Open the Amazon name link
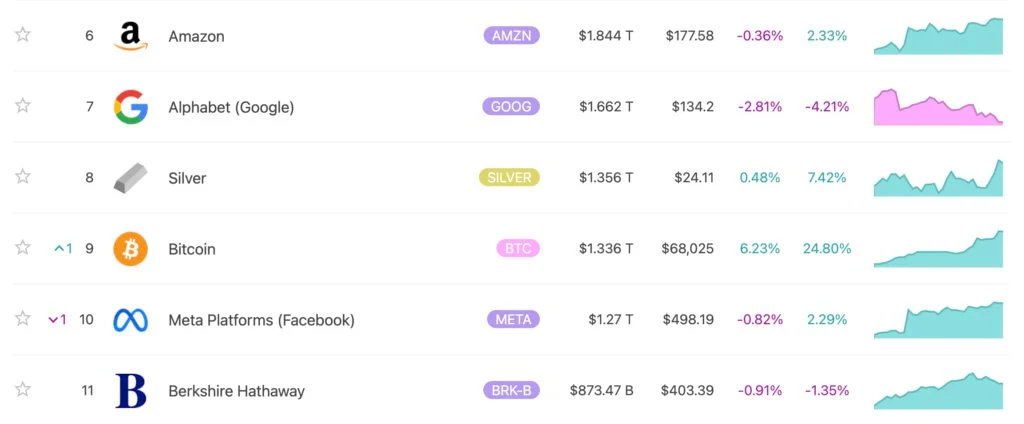The height and width of the screenshot is (424, 1024). point(196,36)
